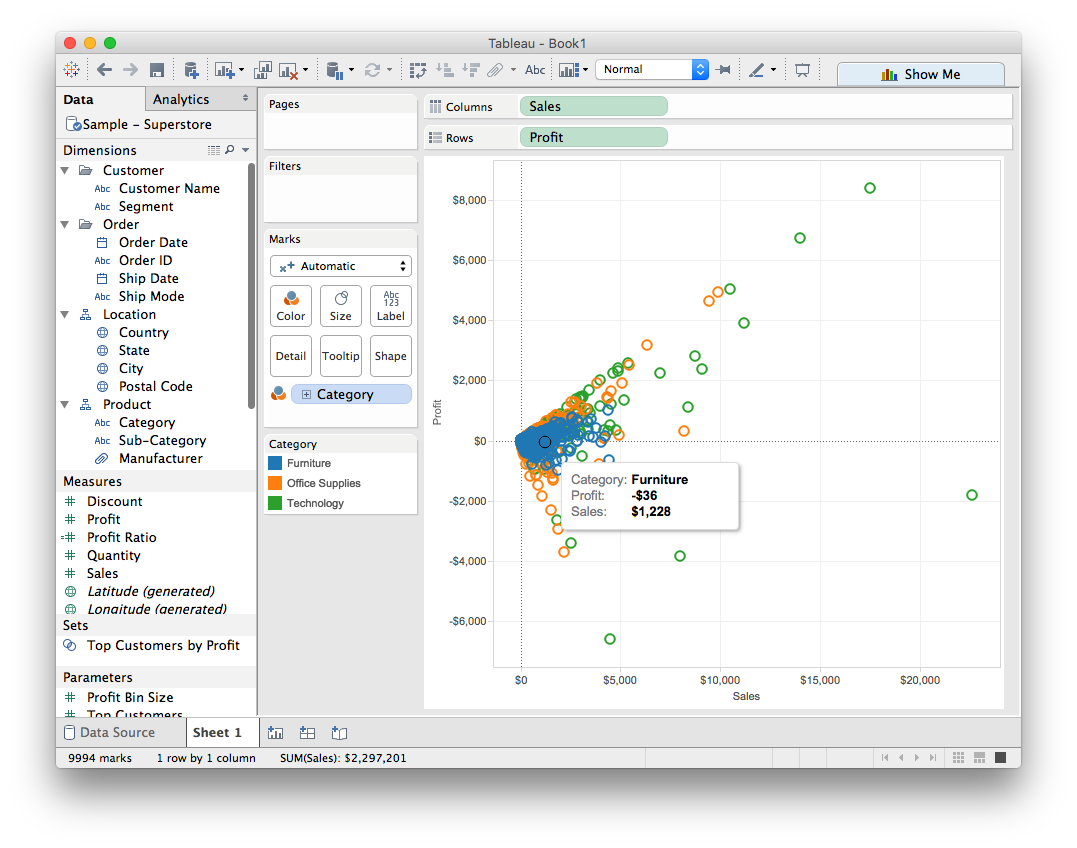Click the view cards chart icon
Screen dimensions: 1077x848
click(569, 70)
